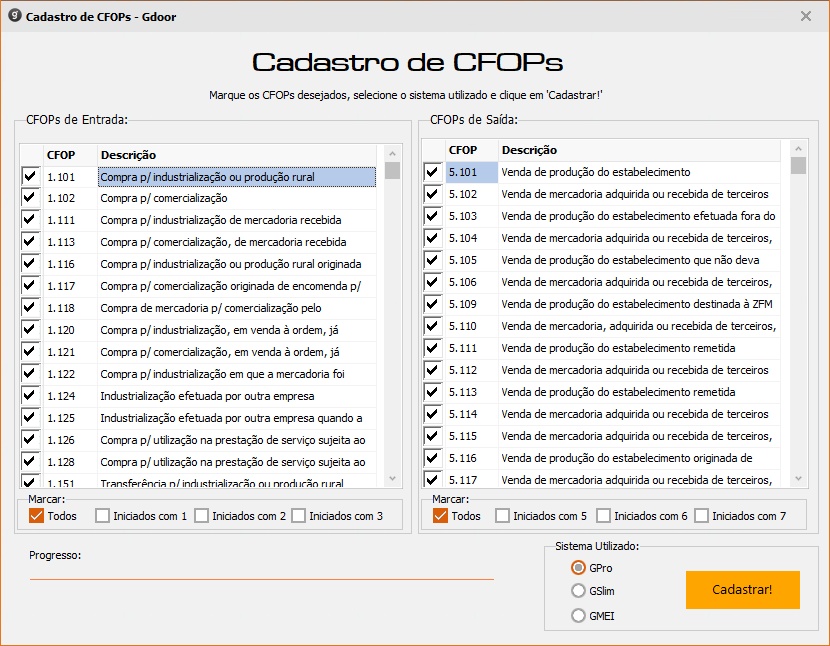Screen dimensions: 830x646
Task: Toggle checkbox beside CFOP 1.113
Action: 30,241
